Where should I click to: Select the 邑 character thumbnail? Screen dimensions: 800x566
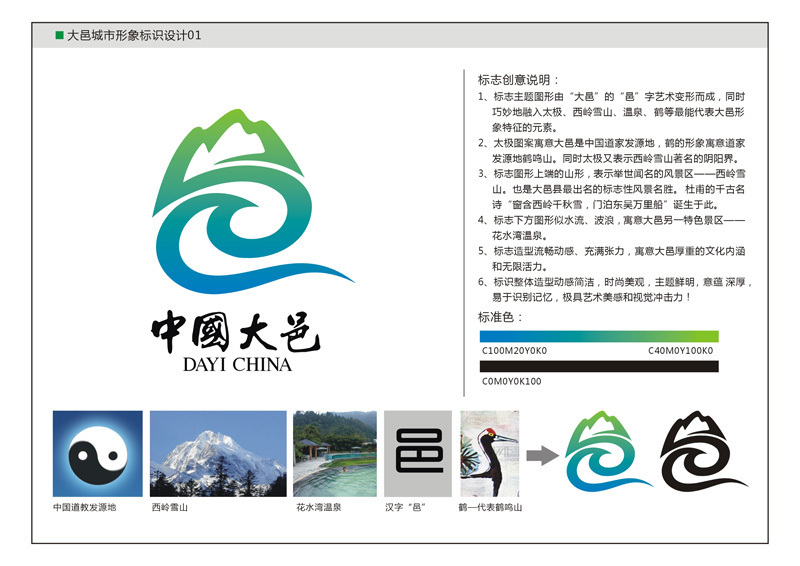[418, 453]
